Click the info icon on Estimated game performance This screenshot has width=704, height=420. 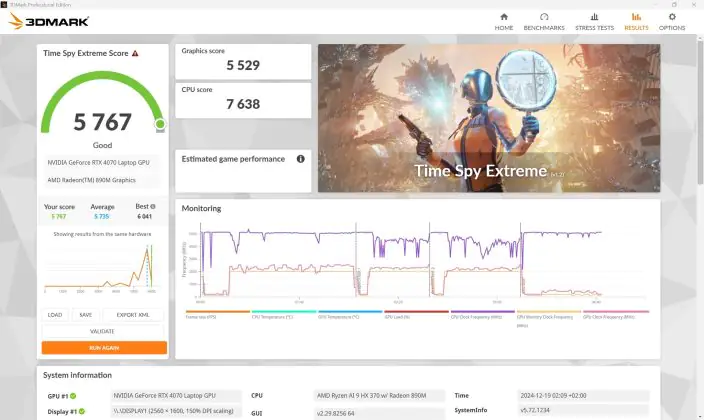click(300, 159)
